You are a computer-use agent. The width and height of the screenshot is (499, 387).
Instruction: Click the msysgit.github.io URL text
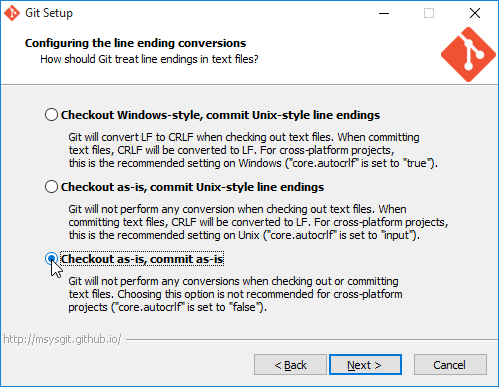[62, 339]
